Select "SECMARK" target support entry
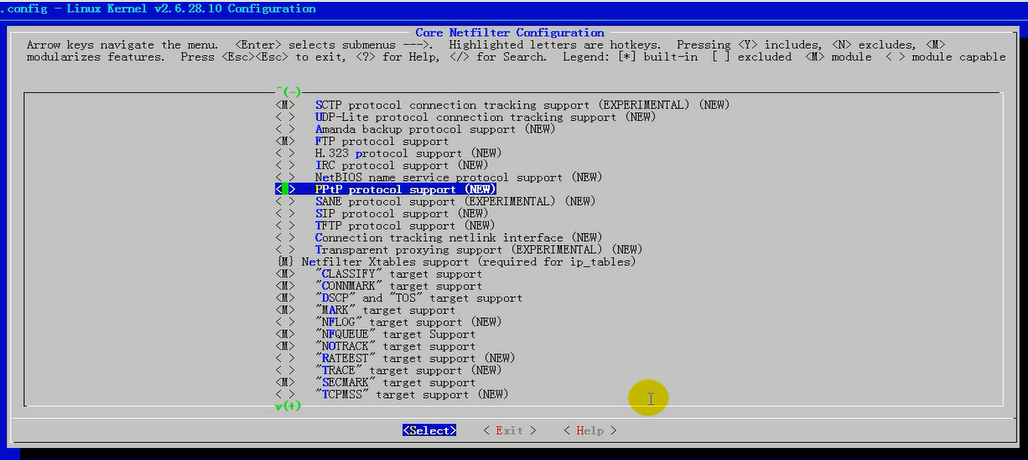The width and height of the screenshot is (1028, 460). tap(375, 382)
